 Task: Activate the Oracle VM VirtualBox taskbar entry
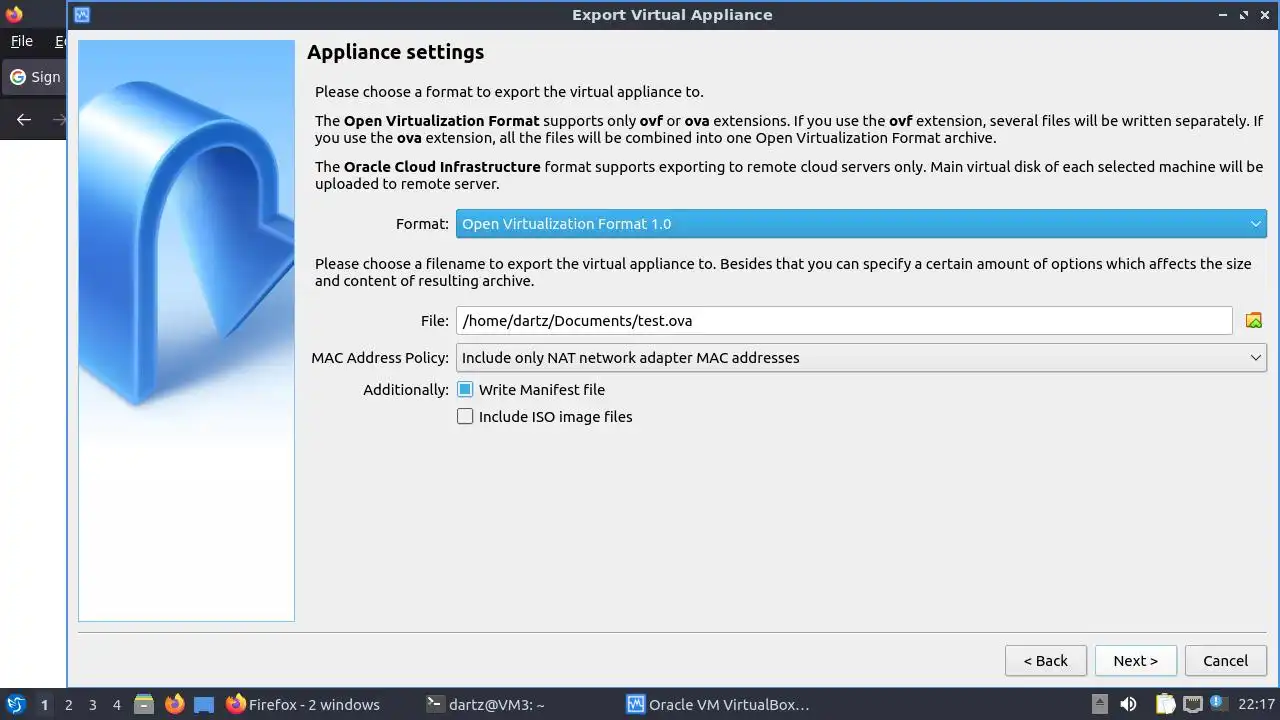click(718, 704)
